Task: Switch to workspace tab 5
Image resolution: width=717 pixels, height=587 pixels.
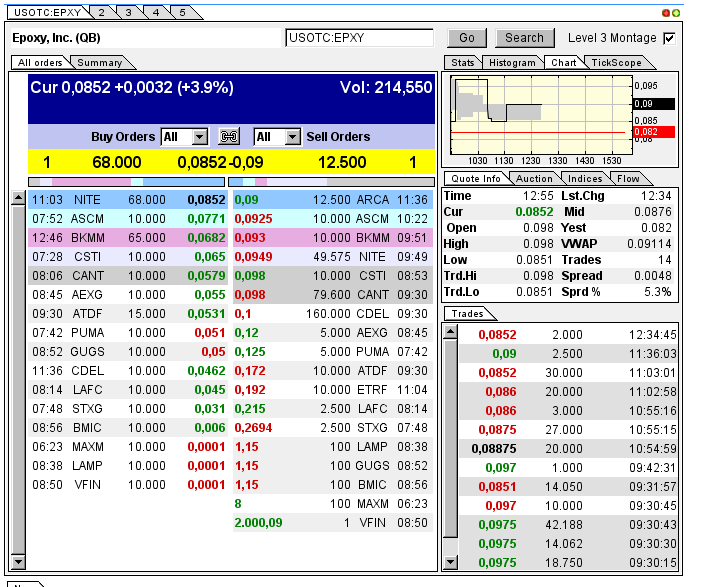Action: 183,12
